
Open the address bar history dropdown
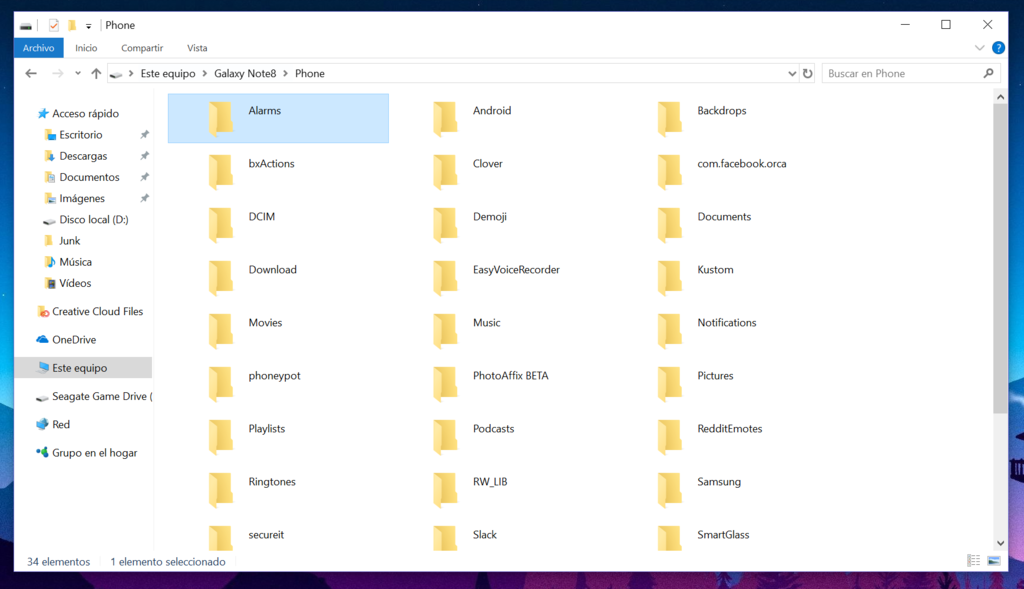(791, 72)
